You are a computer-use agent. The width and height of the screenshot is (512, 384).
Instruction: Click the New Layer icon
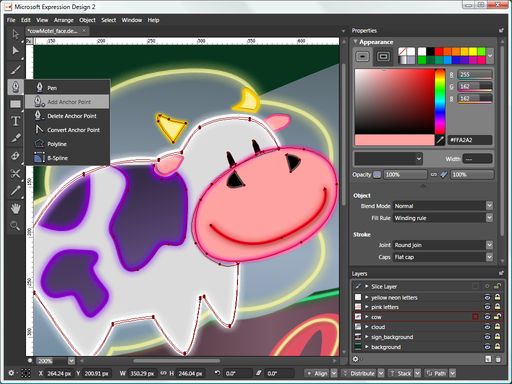tap(488, 359)
